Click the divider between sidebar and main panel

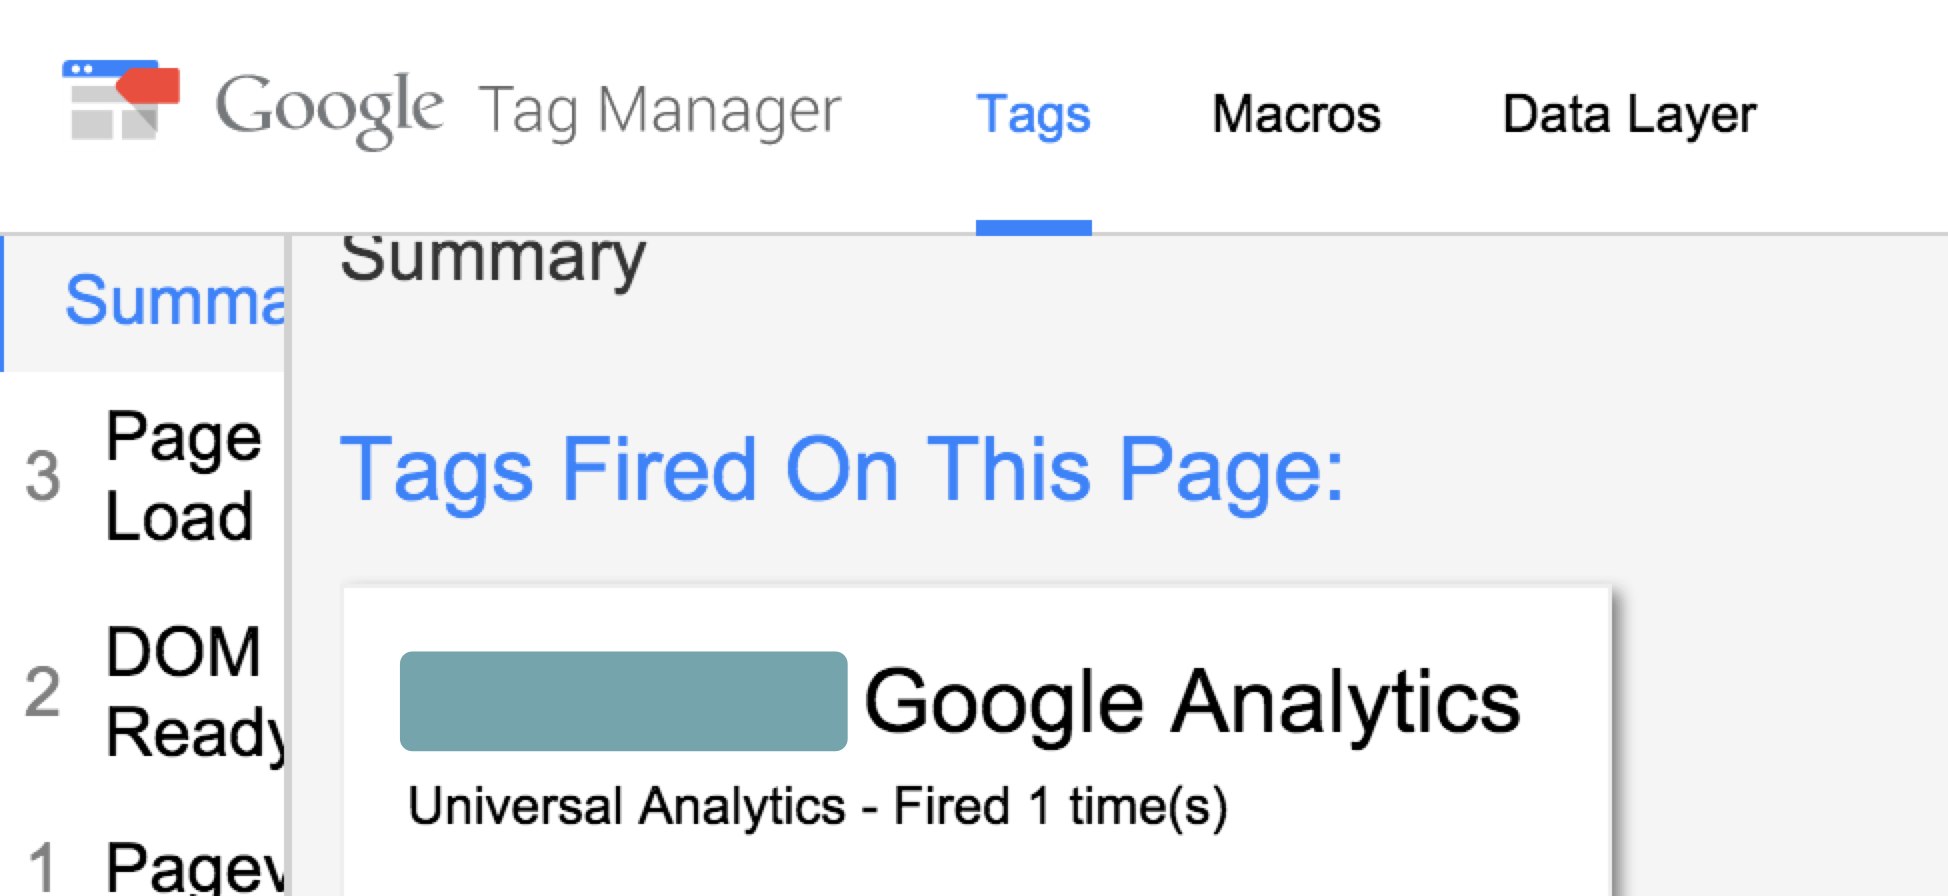point(288,566)
